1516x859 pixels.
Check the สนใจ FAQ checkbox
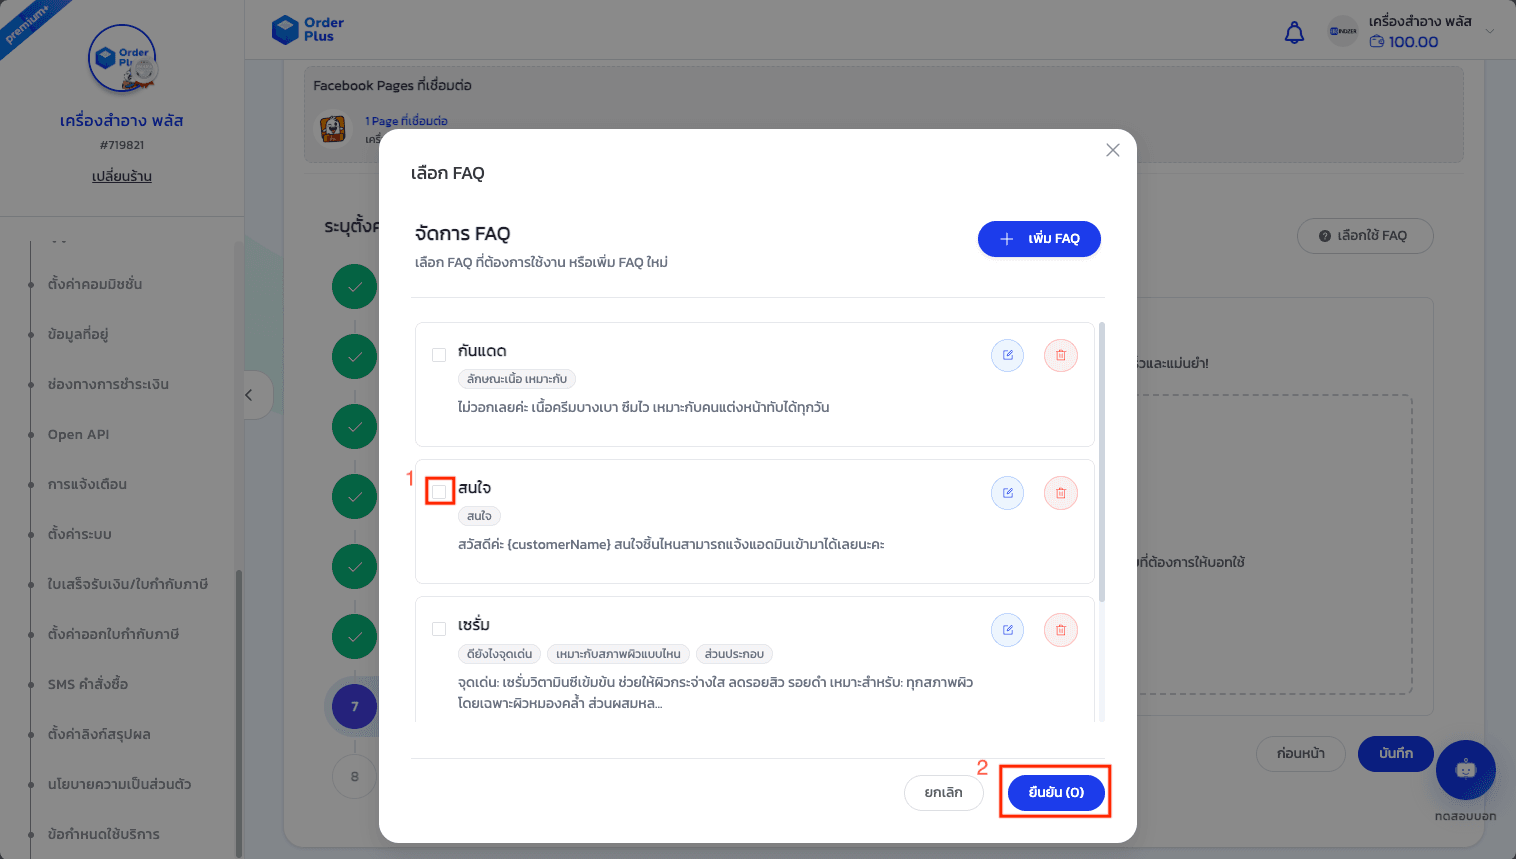(x=440, y=490)
